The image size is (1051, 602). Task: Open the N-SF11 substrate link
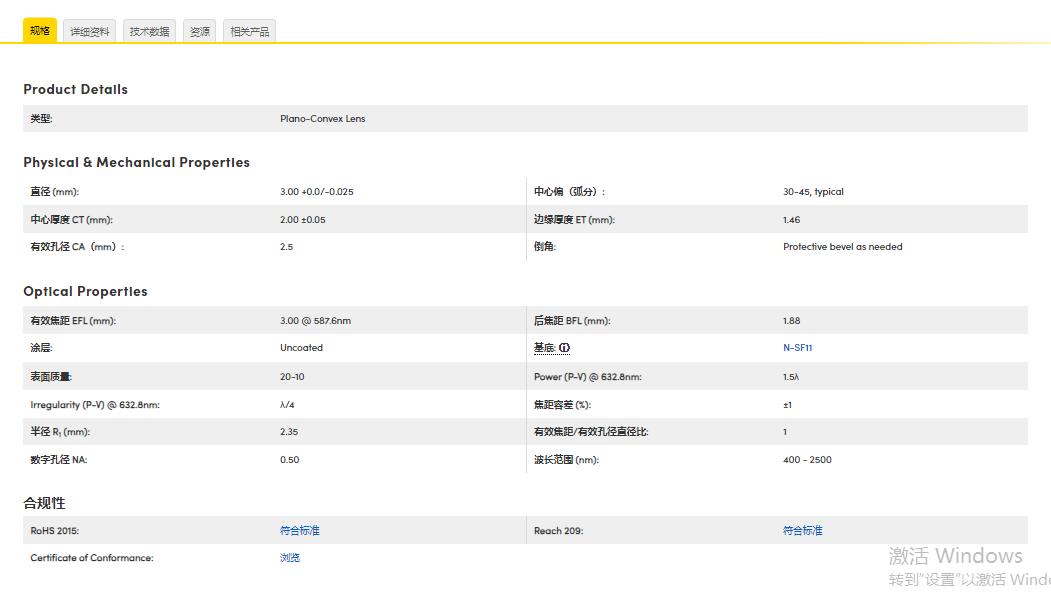(797, 348)
